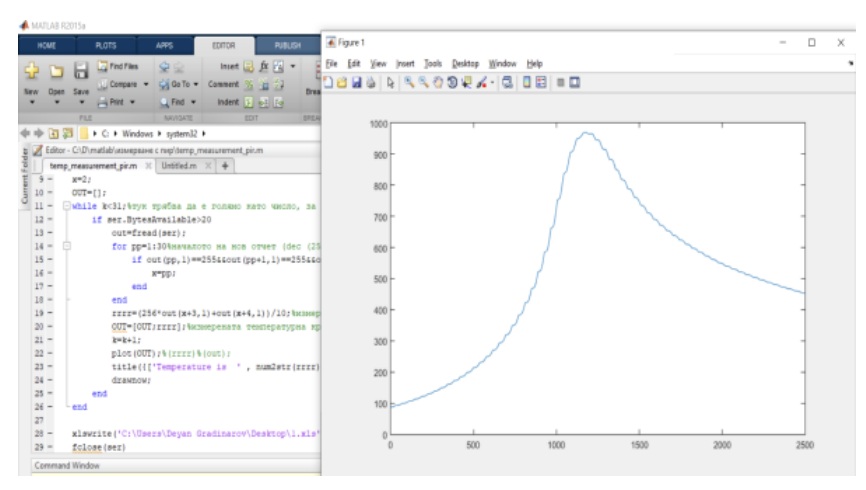Collapse the for loop code fold
866x490 pixels.
click(66, 244)
